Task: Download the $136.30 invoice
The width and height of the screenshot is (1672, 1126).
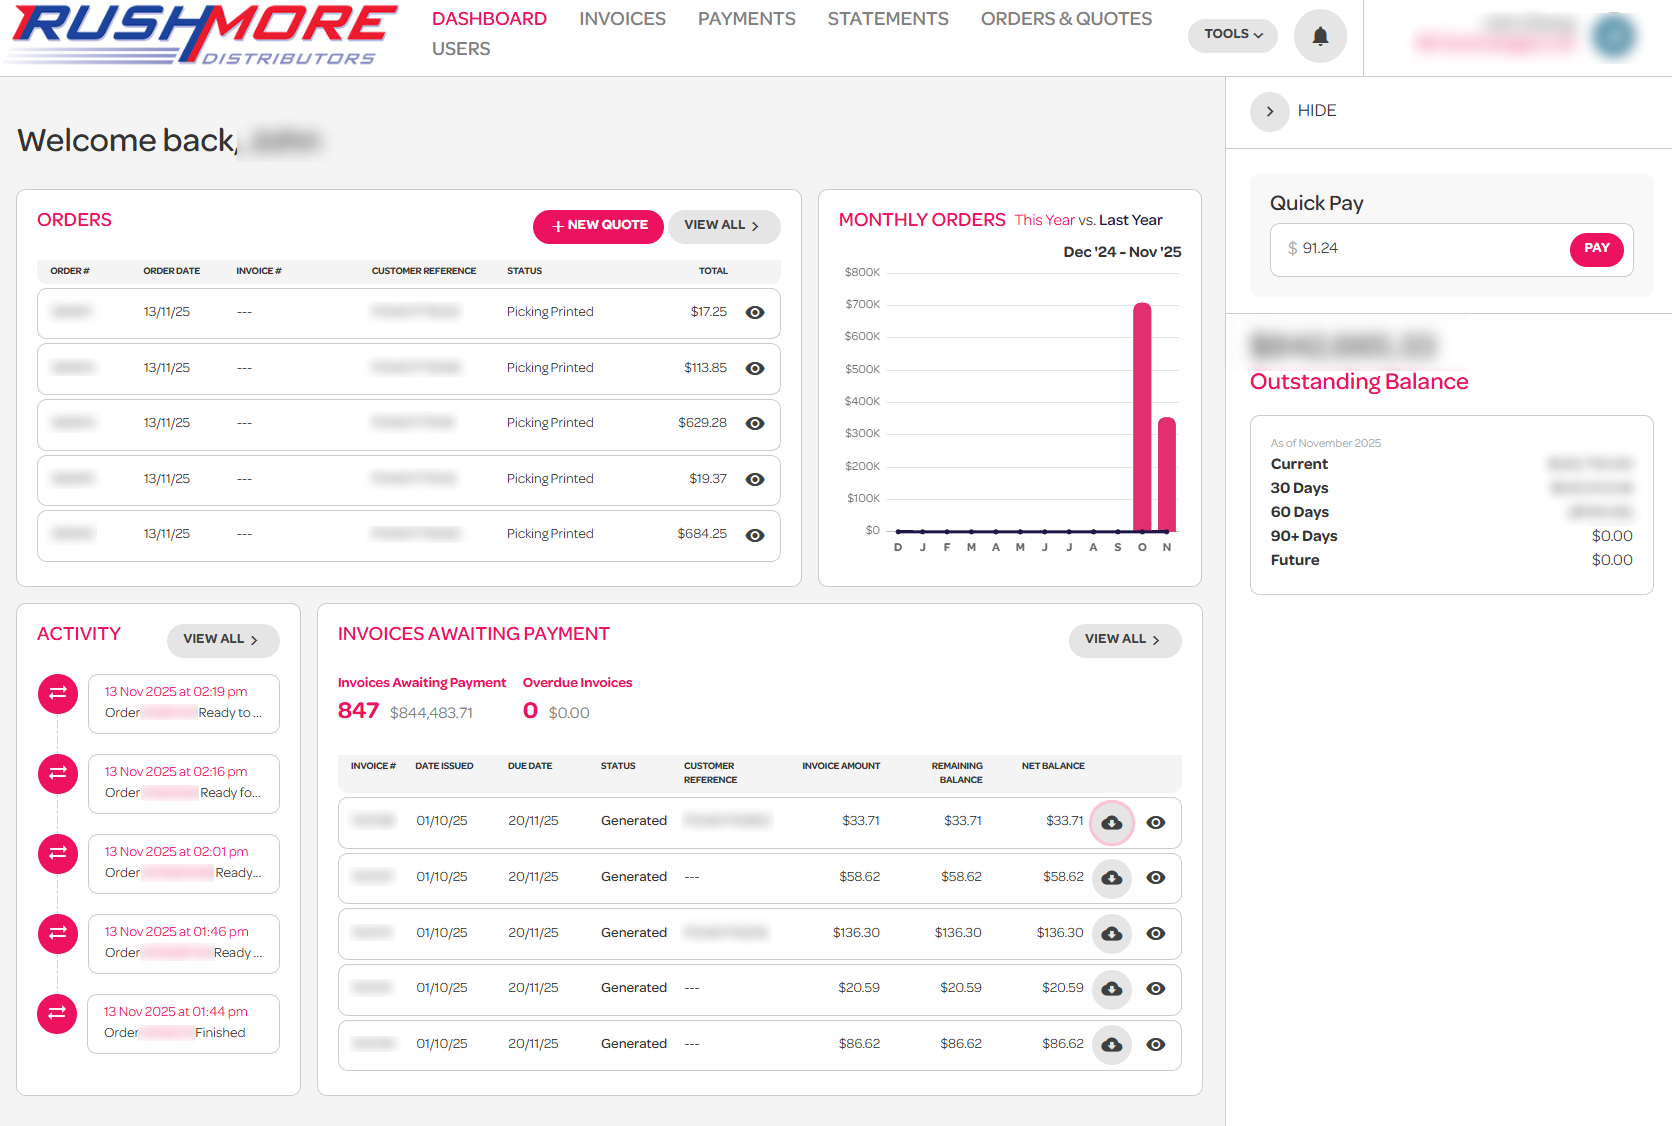Action: (1111, 933)
